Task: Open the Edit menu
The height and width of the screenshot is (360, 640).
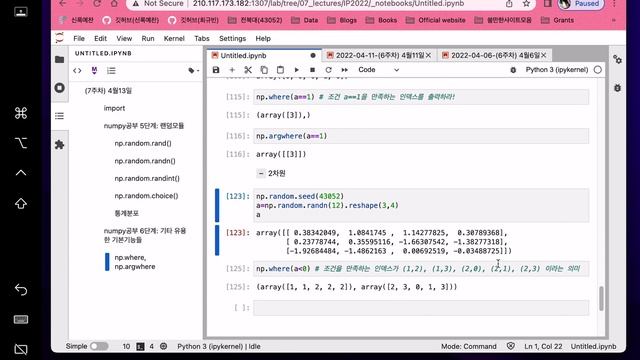Action: pos(100,38)
